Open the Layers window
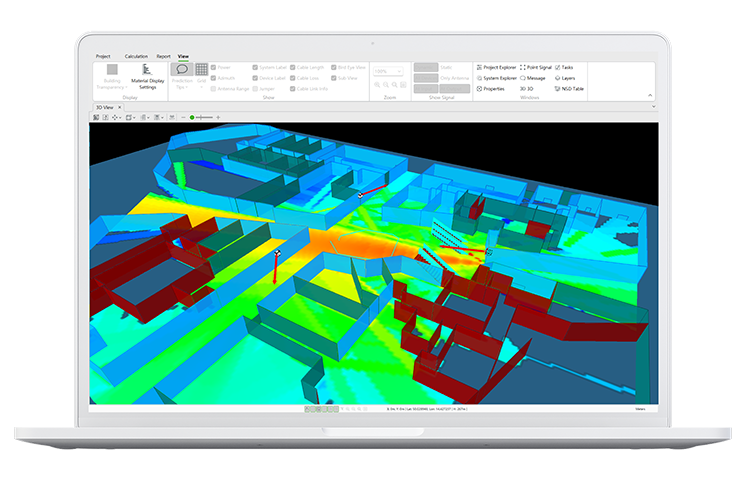Image resolution: width=744 pixels, height=481 pixels. (x=565, y=78)
